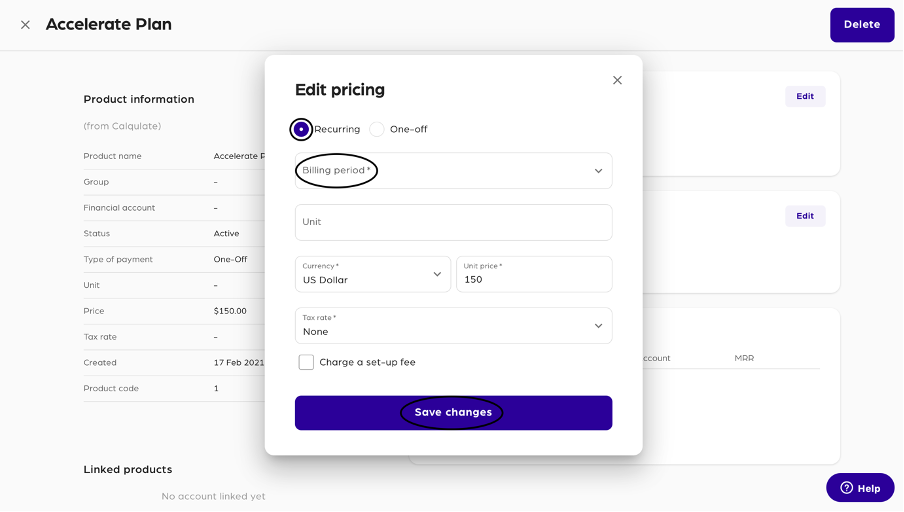The width and height of the screenshot is (904, 512).
Task: Click the Save changes button
Action: (x=453, y=412)
